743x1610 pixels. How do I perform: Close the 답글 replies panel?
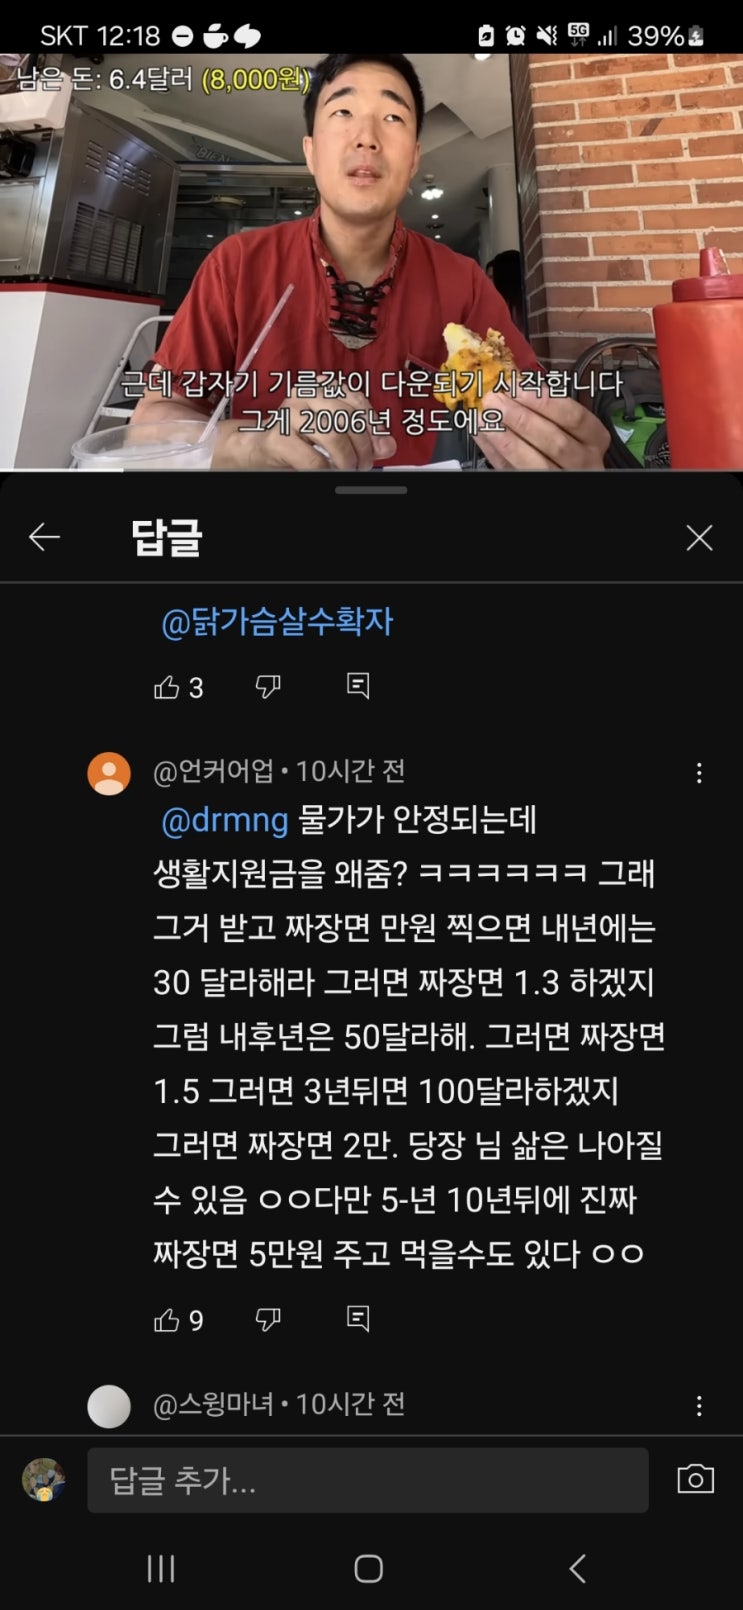pyautogui.click(x=699, y=537)
